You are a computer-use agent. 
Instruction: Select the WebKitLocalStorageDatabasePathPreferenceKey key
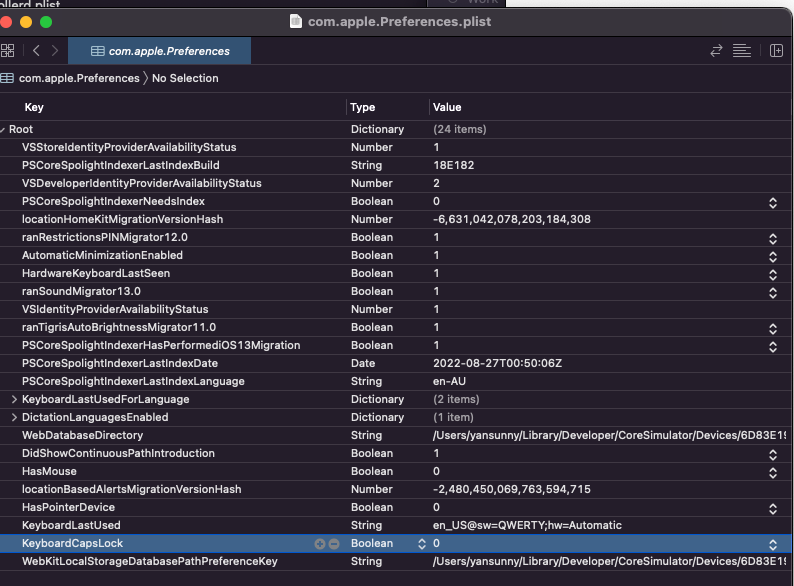click(149, 561)
